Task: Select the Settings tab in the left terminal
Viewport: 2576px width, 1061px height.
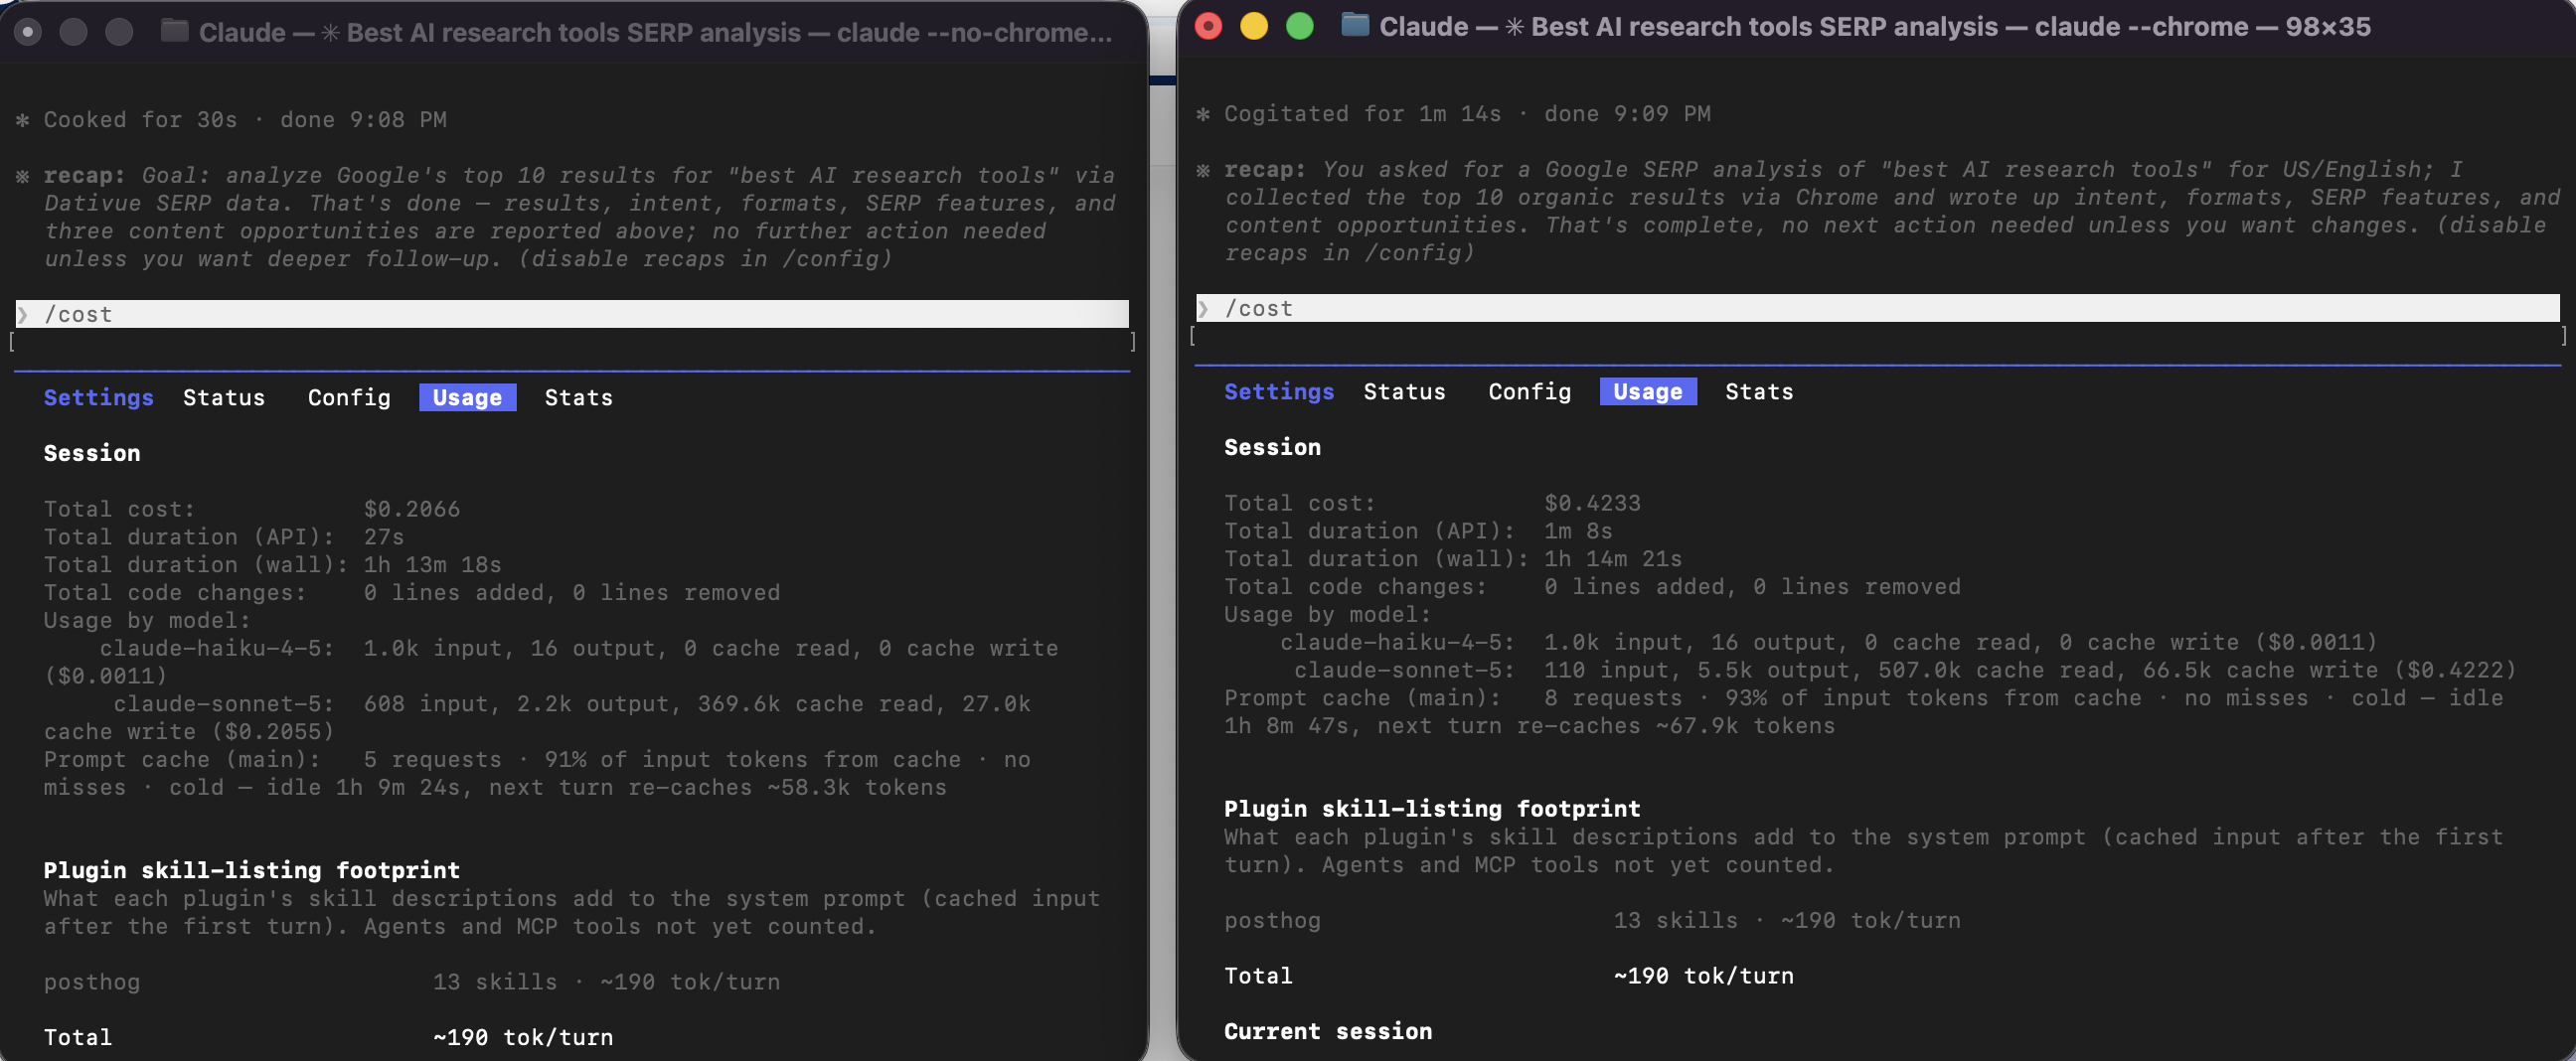Action: coord(98,397)
